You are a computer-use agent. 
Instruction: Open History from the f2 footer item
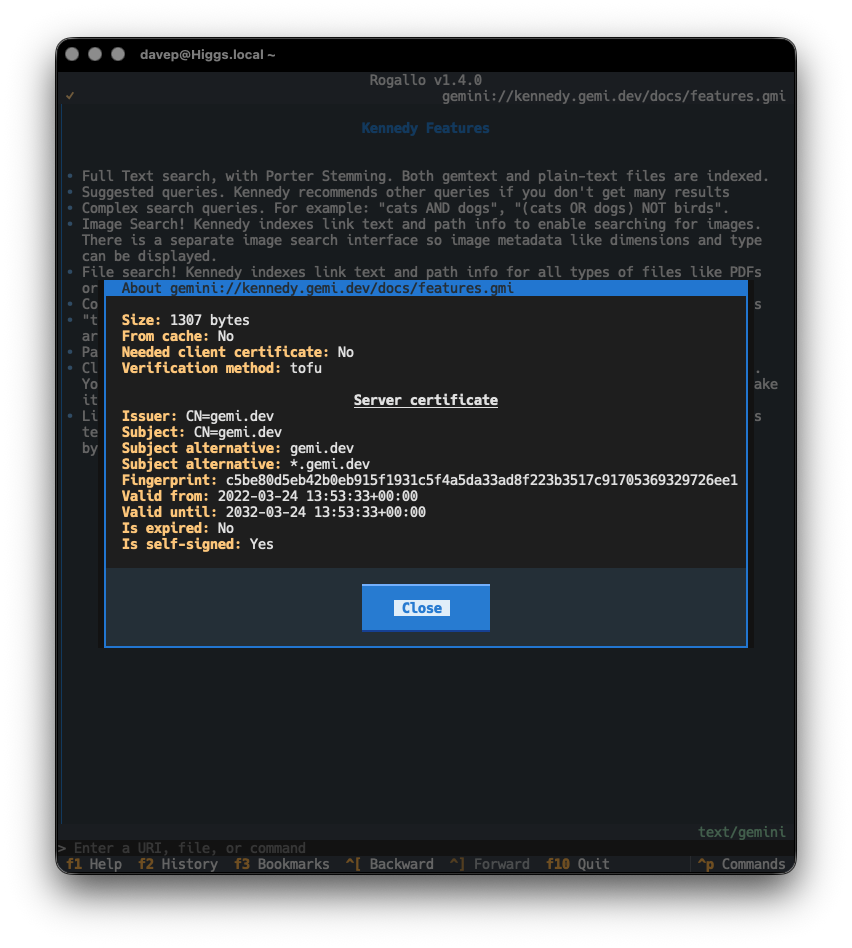click(177, 864)
